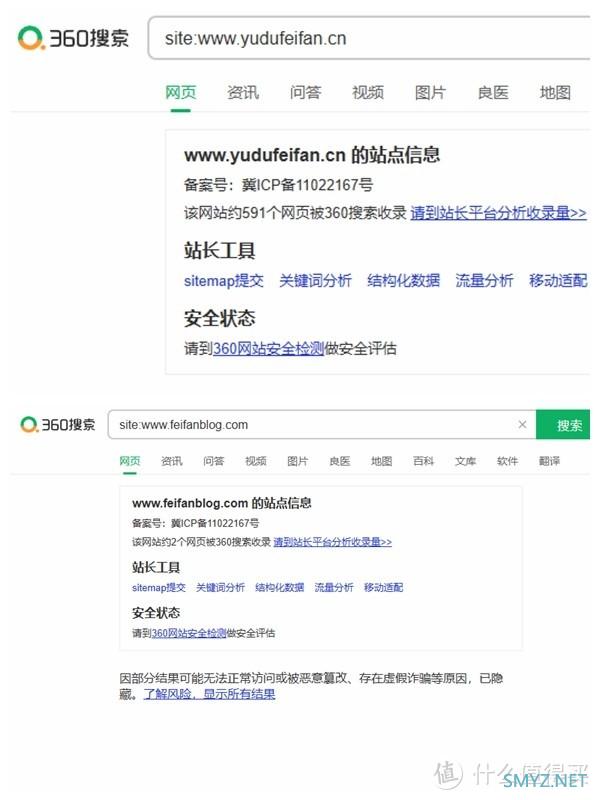Focus the top search field with yudufeifan.cn
This screenshot has width=600, height=800.
pyautogui.click(x=369, y=38)
